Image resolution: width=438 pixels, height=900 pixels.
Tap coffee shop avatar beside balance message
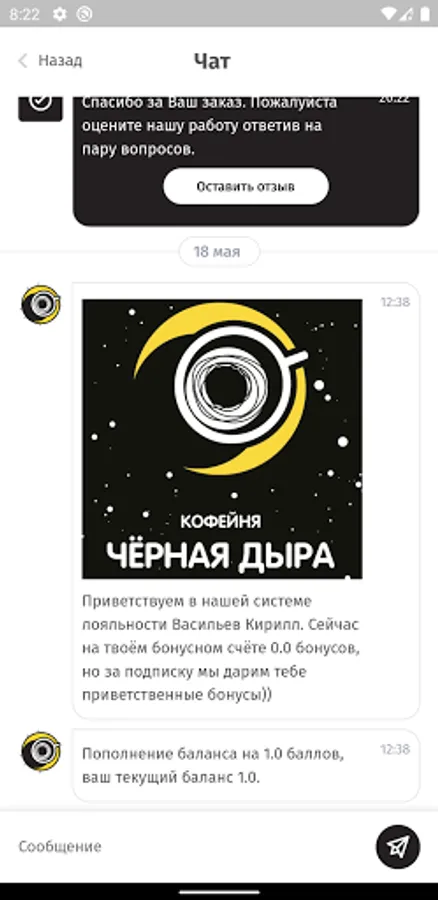(x=41, y=751)
